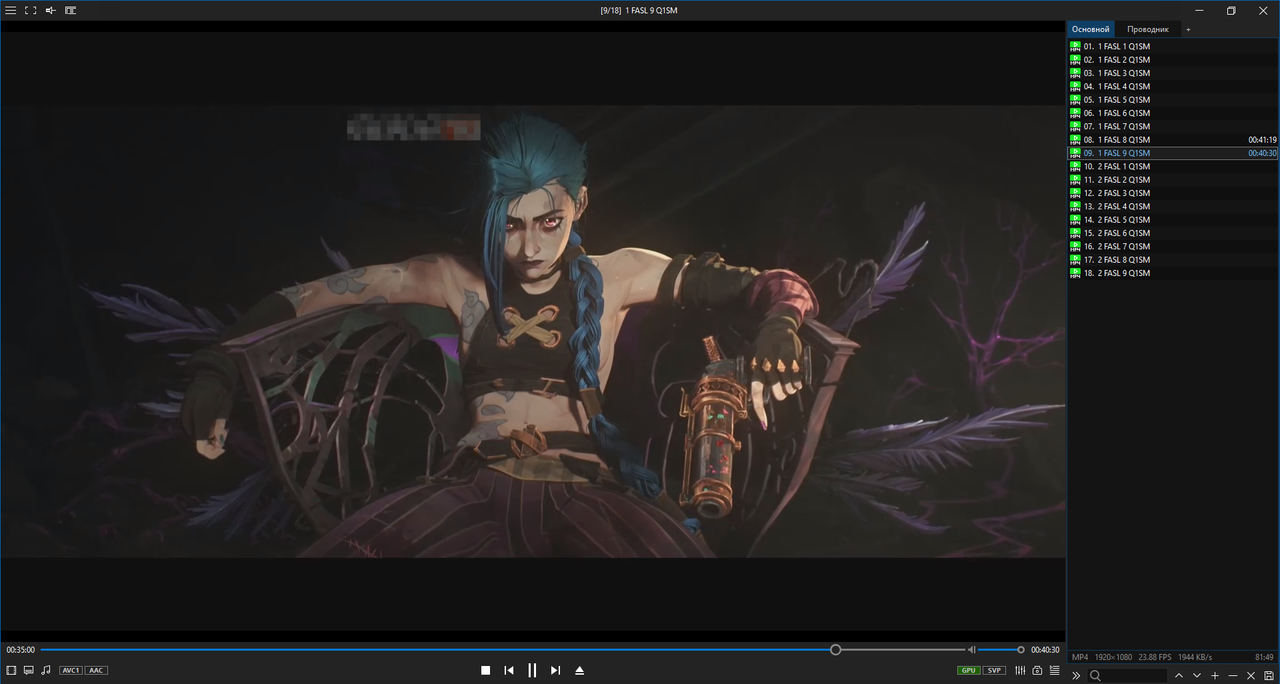Viewport: 1280px width, 684px height.
Task: Select playlist item 17. 2 FASL 8 Q1SM
Action: (1173, 260)
